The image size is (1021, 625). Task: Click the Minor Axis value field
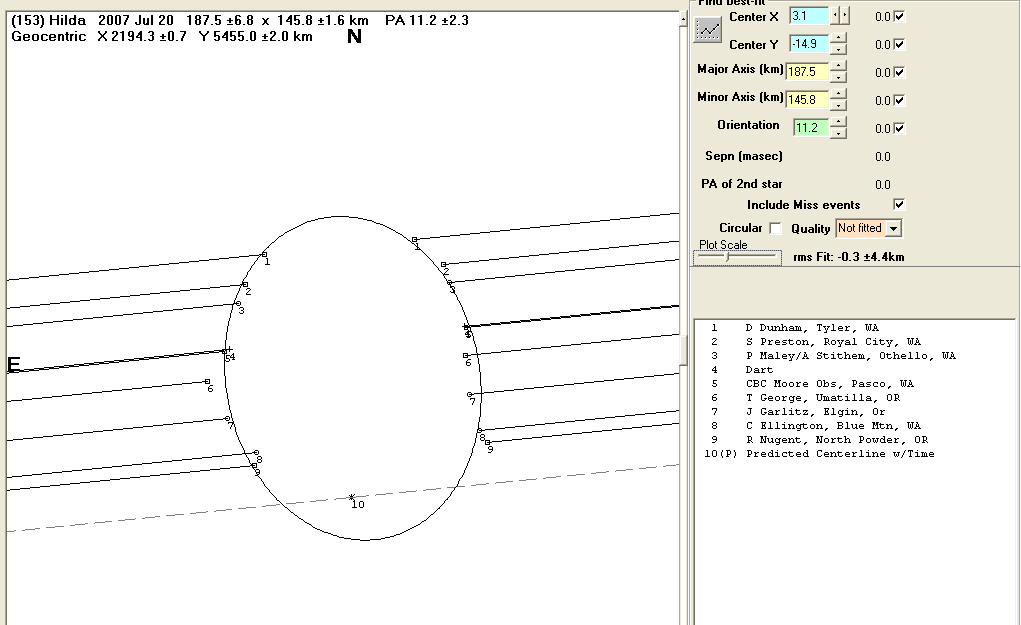click(807, 100)
